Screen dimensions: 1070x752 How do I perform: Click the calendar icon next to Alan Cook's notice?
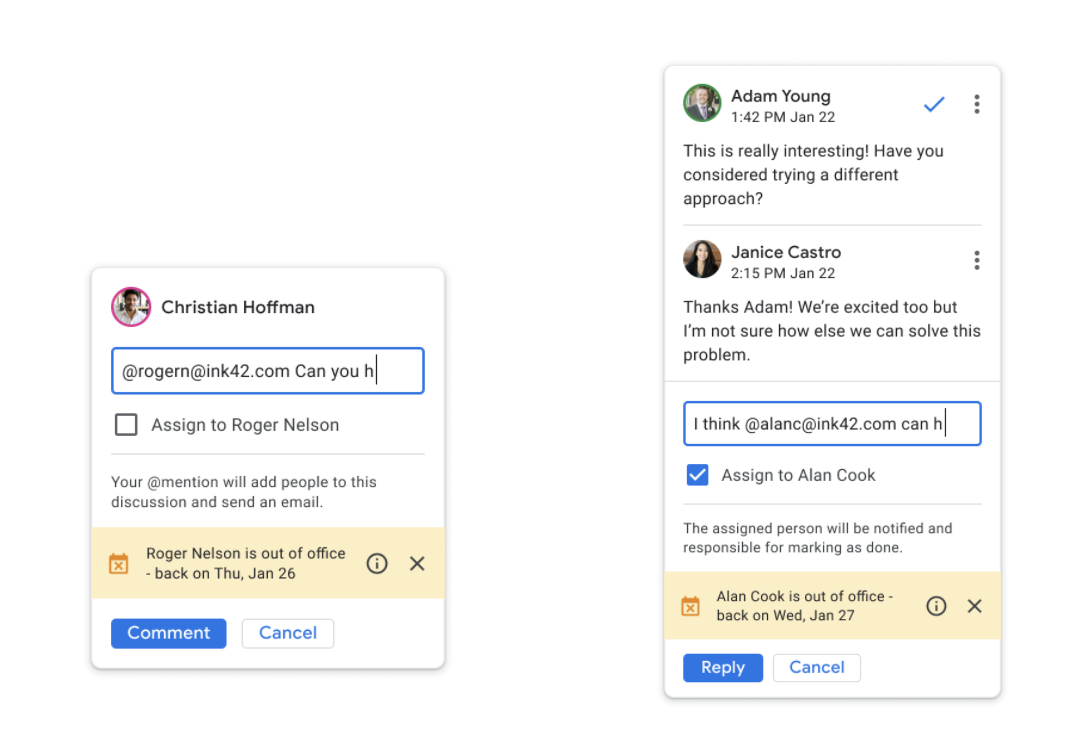pos(690,605)
